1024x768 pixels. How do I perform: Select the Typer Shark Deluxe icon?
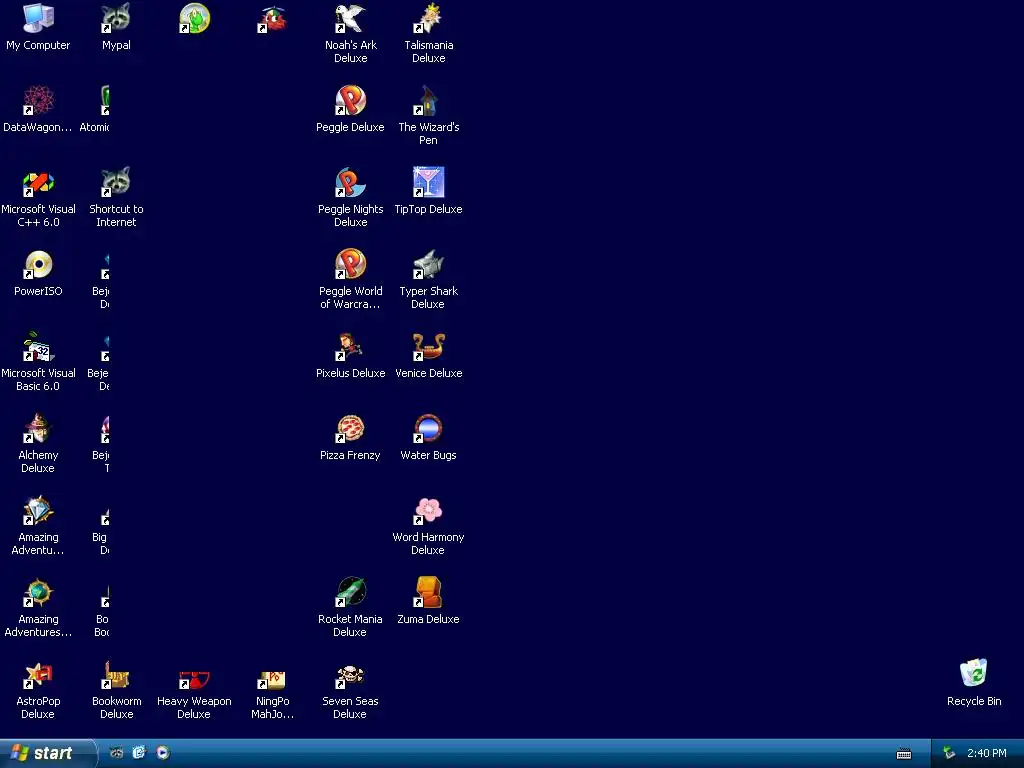(428, 264)
